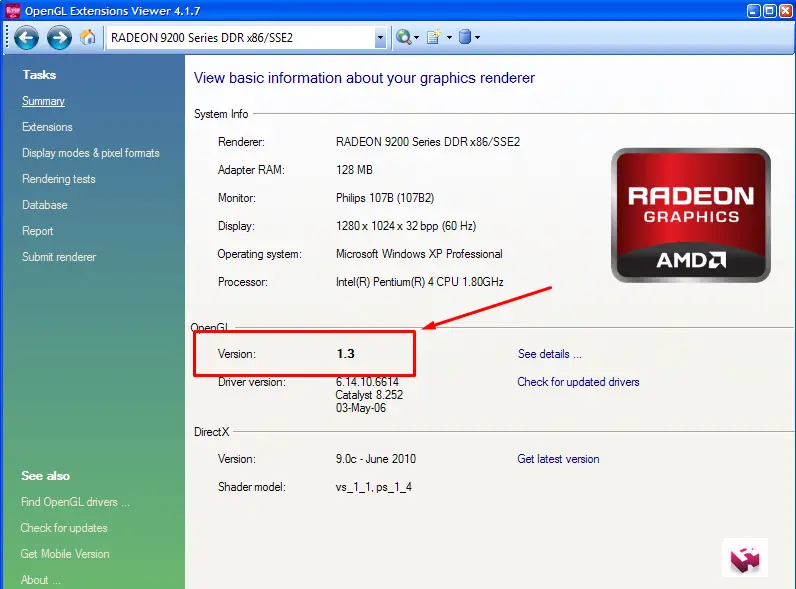This screenshot has width=796, height=589.
Task: Select the driver version 6.14.10.6614 text
Action: click(x=367, y=382)
